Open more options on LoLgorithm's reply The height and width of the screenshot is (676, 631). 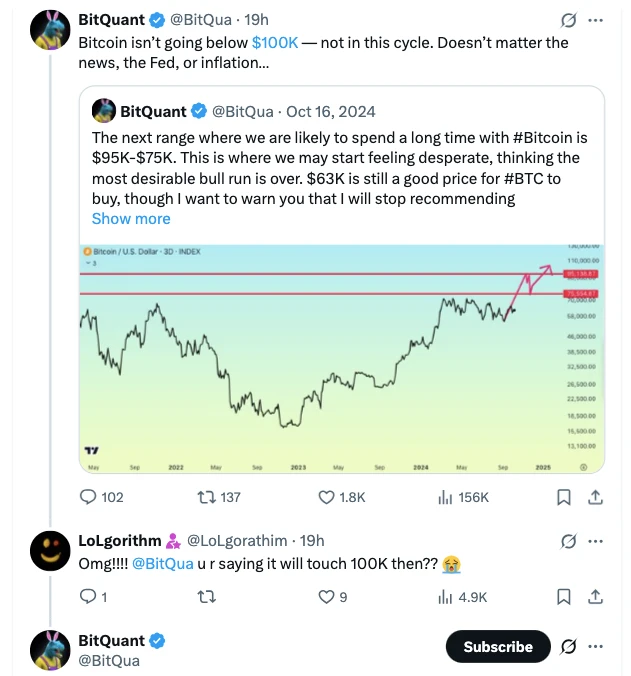(x=596, y=541)
